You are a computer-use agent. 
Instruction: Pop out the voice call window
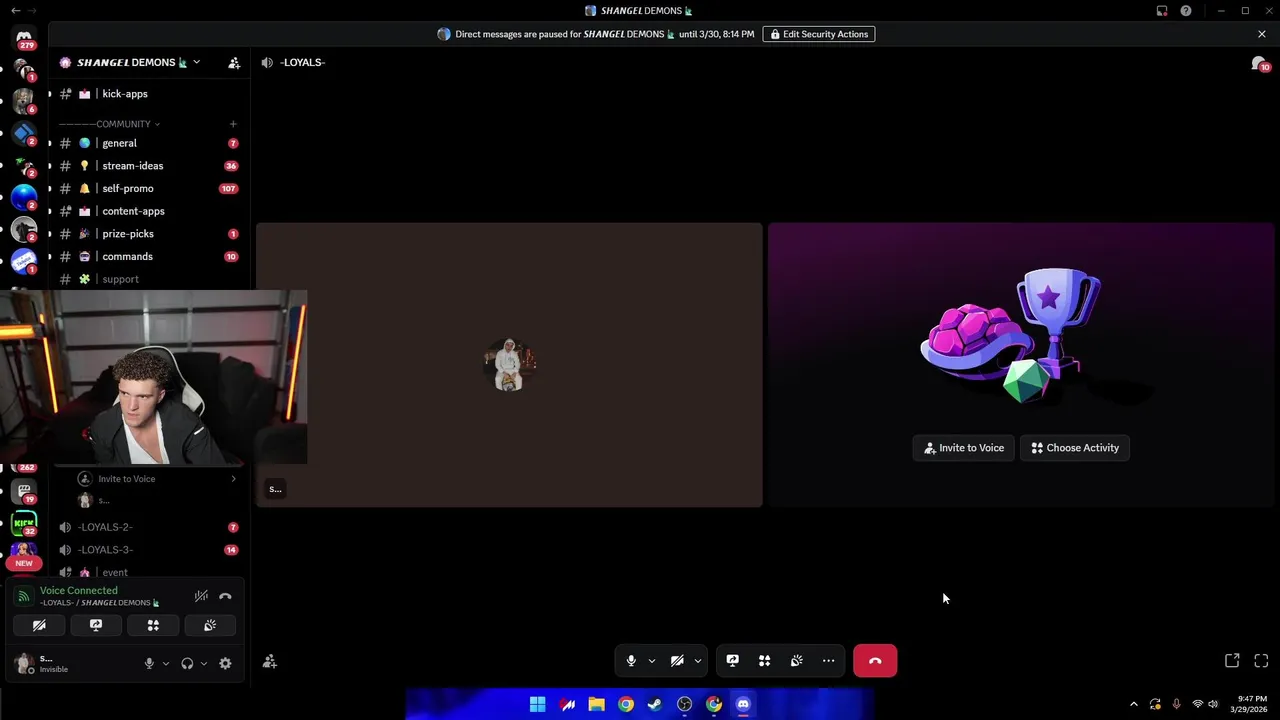[1232, 661]
